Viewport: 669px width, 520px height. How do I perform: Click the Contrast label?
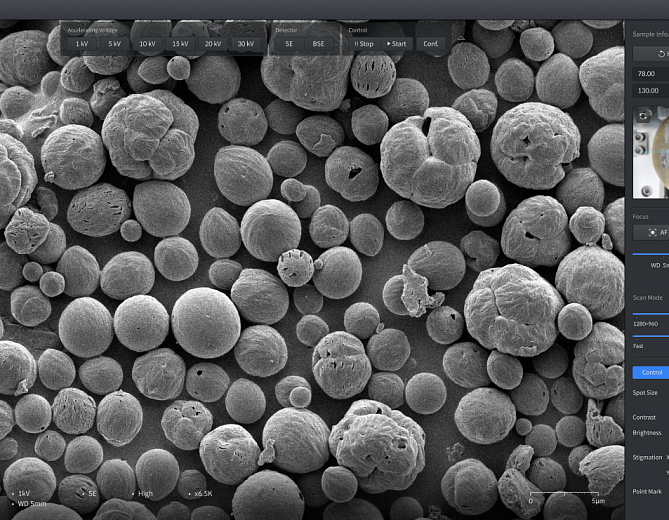coord(644,417)
